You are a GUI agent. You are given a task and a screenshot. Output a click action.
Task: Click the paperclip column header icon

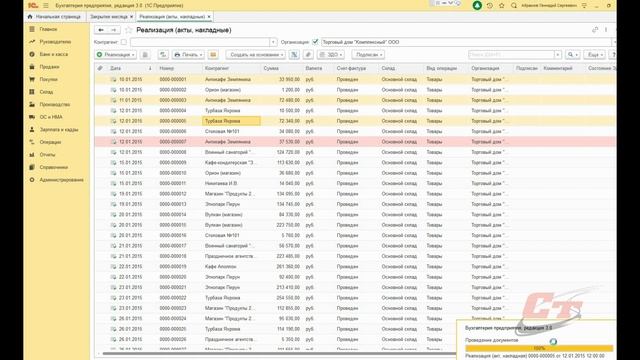pyautogui.click(x=100, y=68)
